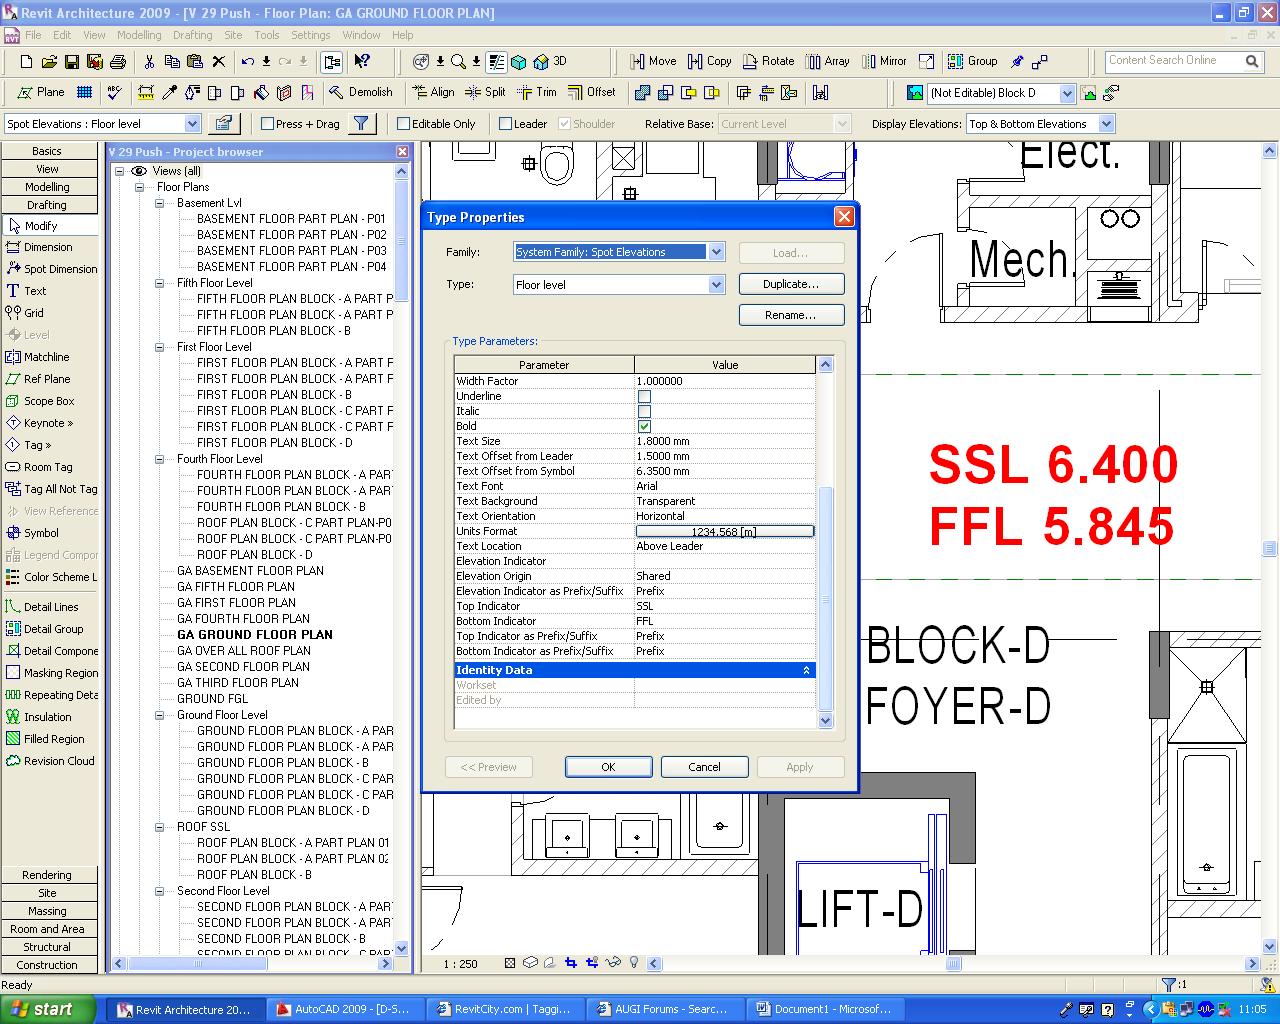Image resolution: width=1280 pixels, height=1024 pixels.
Task: Open the File menu
Action: tap(33, 35)
